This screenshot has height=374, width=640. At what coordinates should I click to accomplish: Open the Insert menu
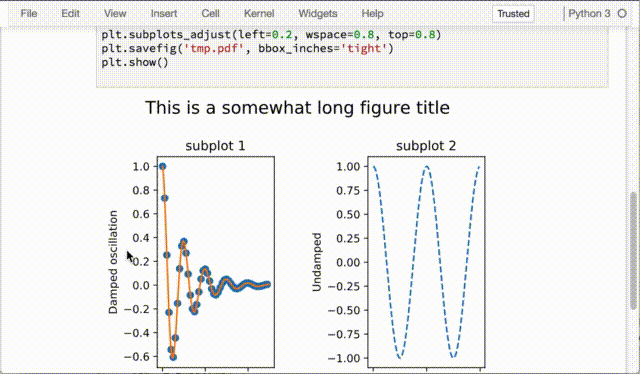pos(164,13)
